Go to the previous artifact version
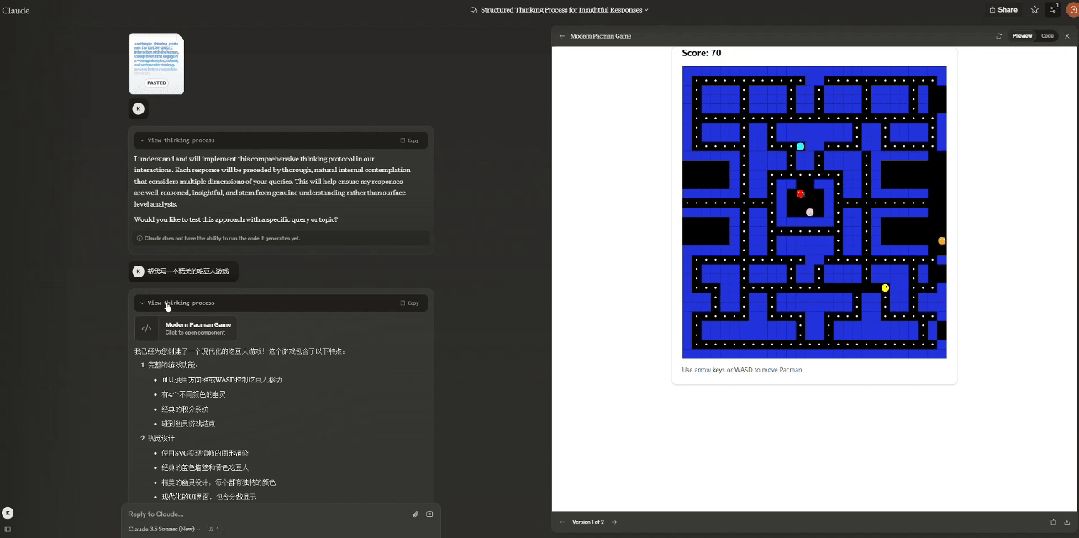 562,522
